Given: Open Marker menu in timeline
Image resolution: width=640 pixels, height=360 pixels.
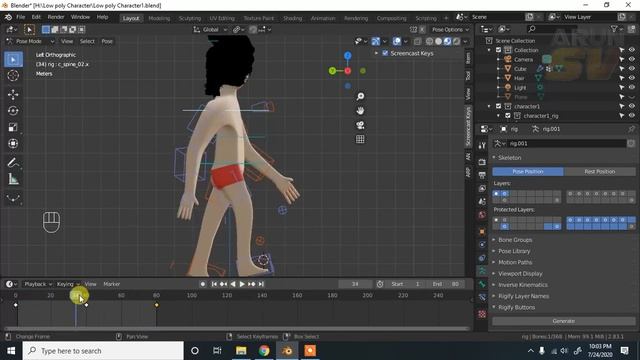Looking at the screenshot, I should click(111, 284).
